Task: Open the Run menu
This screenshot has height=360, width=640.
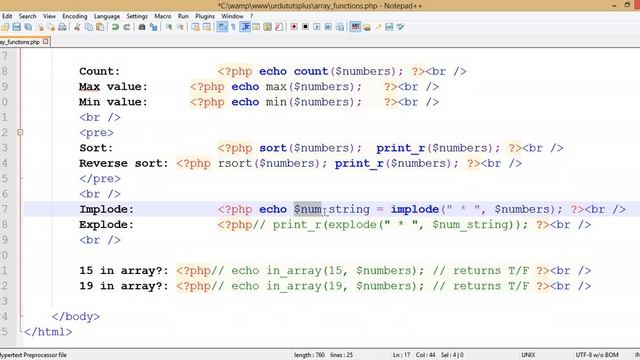Action: click(183, 16)
